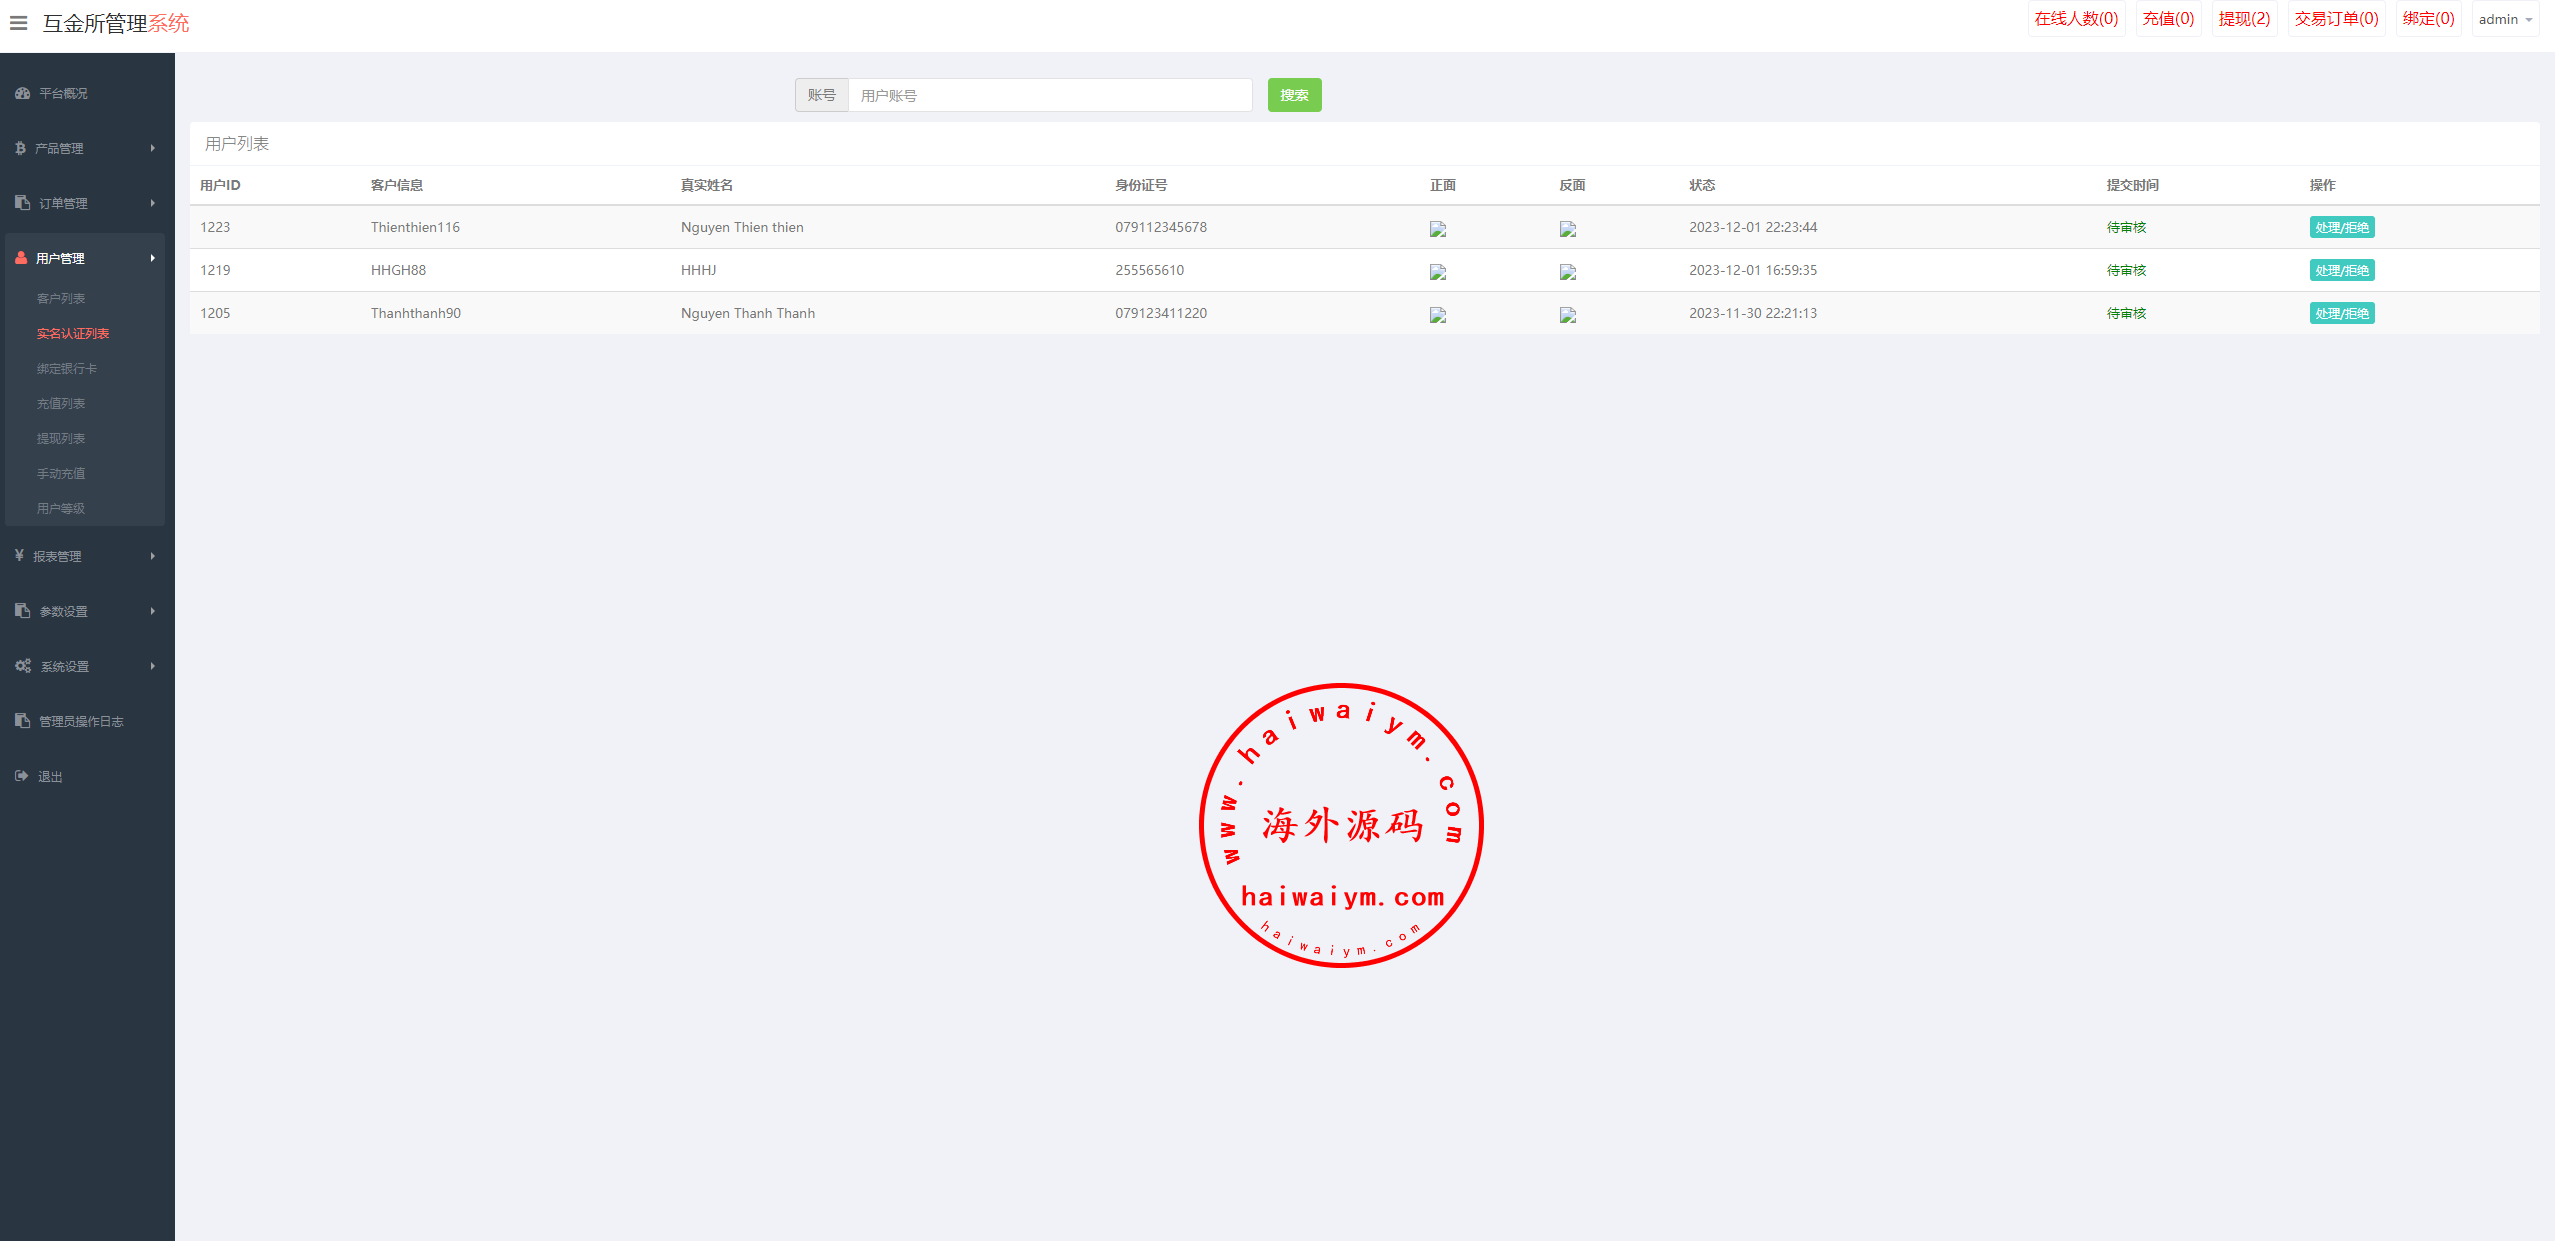
Task: View front ID image for user 1219
Action: coord(1438,271)
